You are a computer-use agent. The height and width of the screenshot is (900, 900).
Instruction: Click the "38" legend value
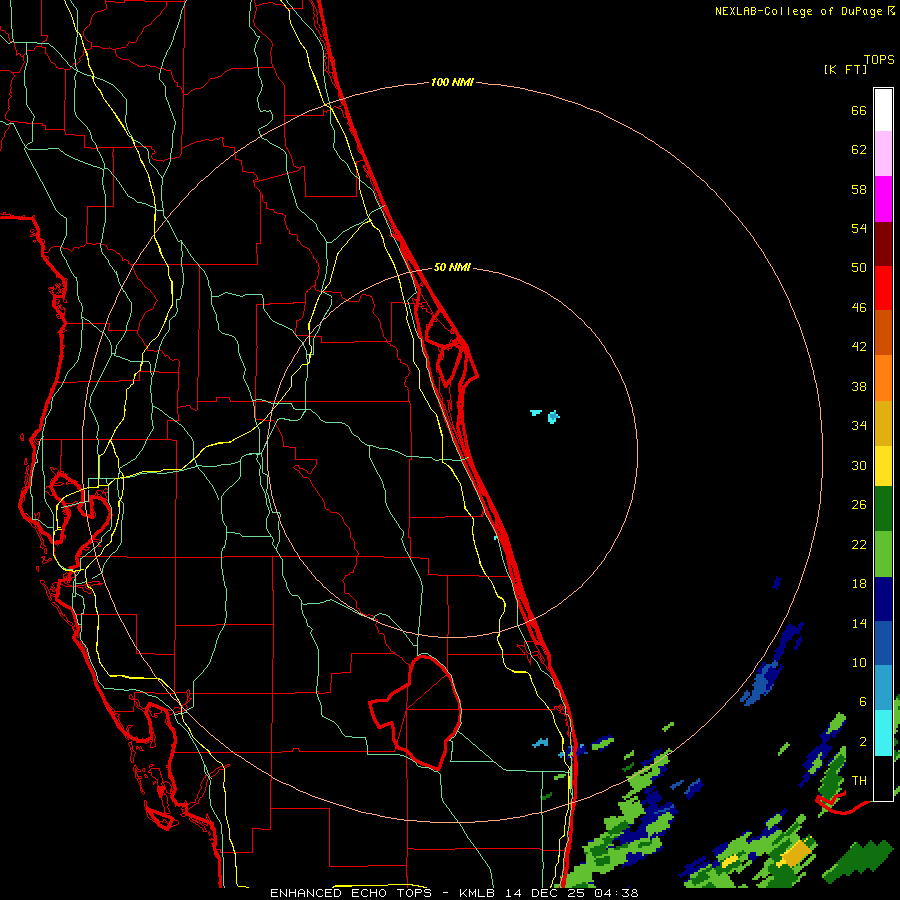click(859, 386)
